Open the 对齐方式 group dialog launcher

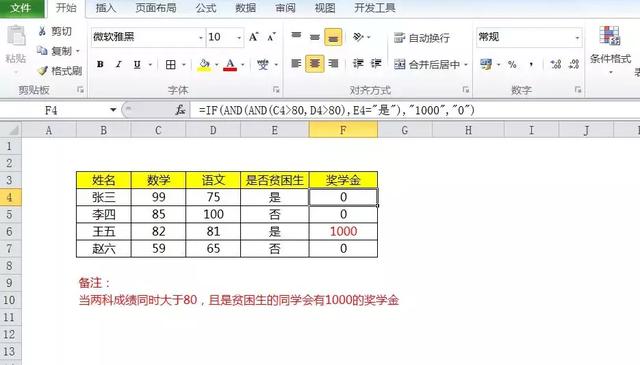465,90
